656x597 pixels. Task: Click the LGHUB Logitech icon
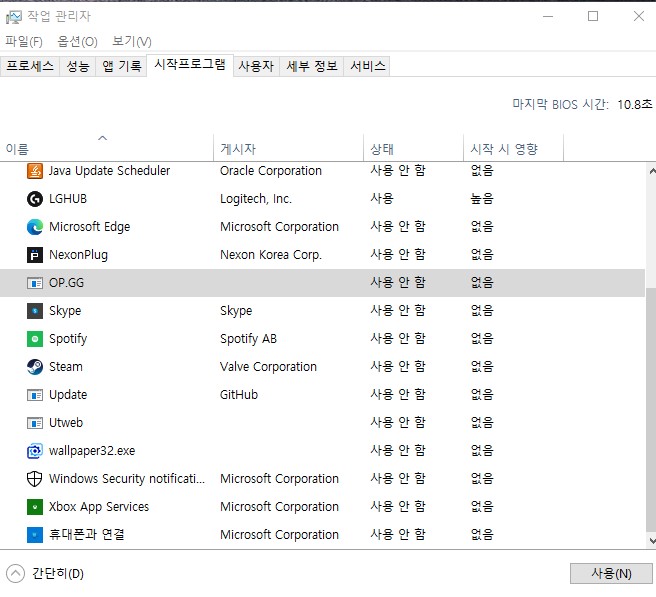click(35, 199)
